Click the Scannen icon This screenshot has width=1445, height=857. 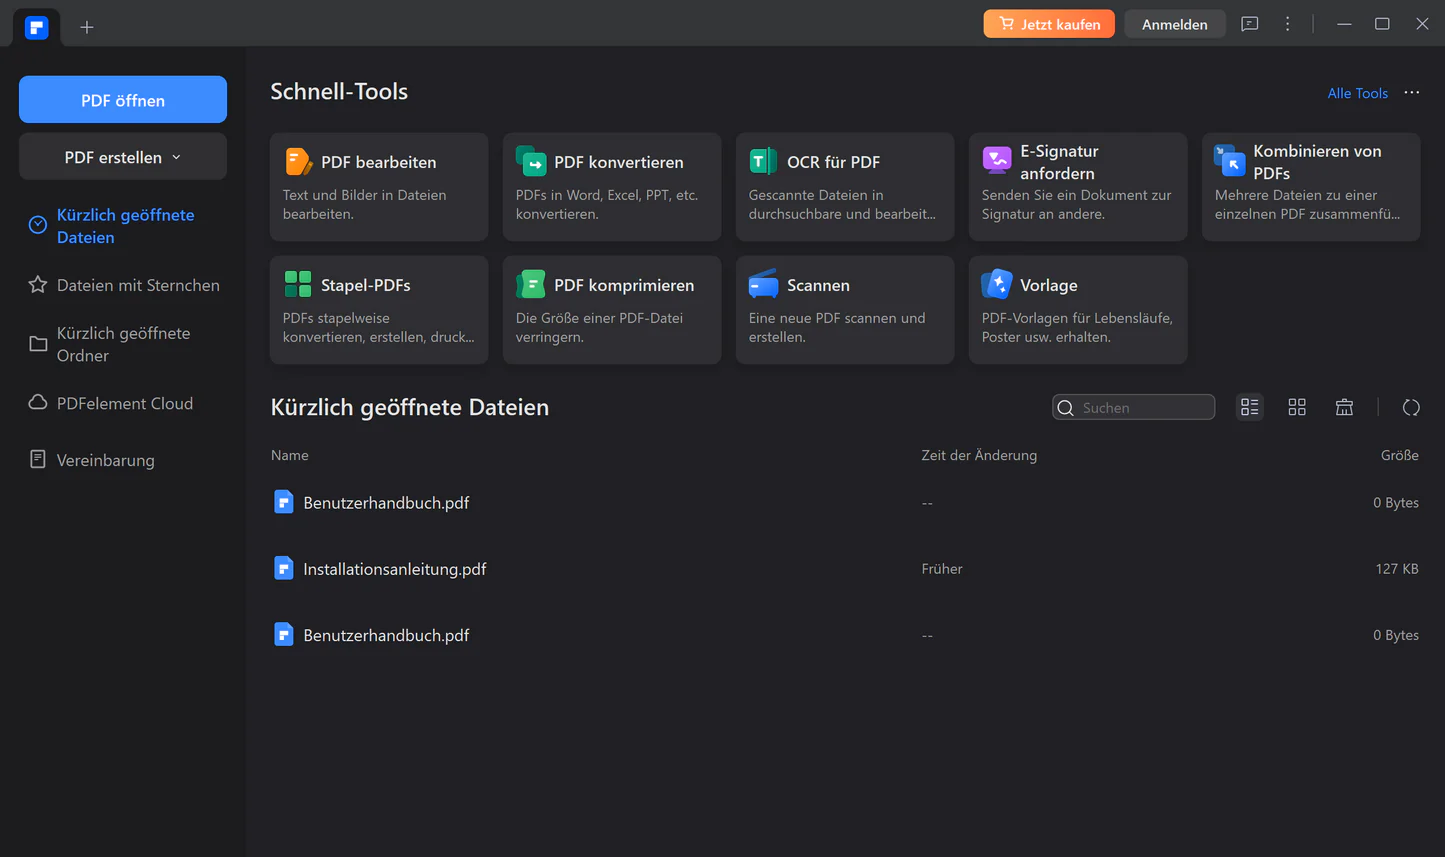point(763,284)
